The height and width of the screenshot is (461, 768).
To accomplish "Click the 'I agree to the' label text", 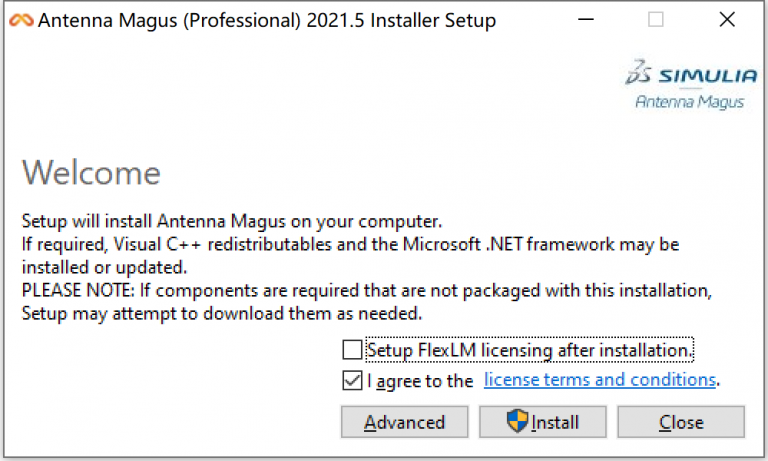I will tap(420, 381).
